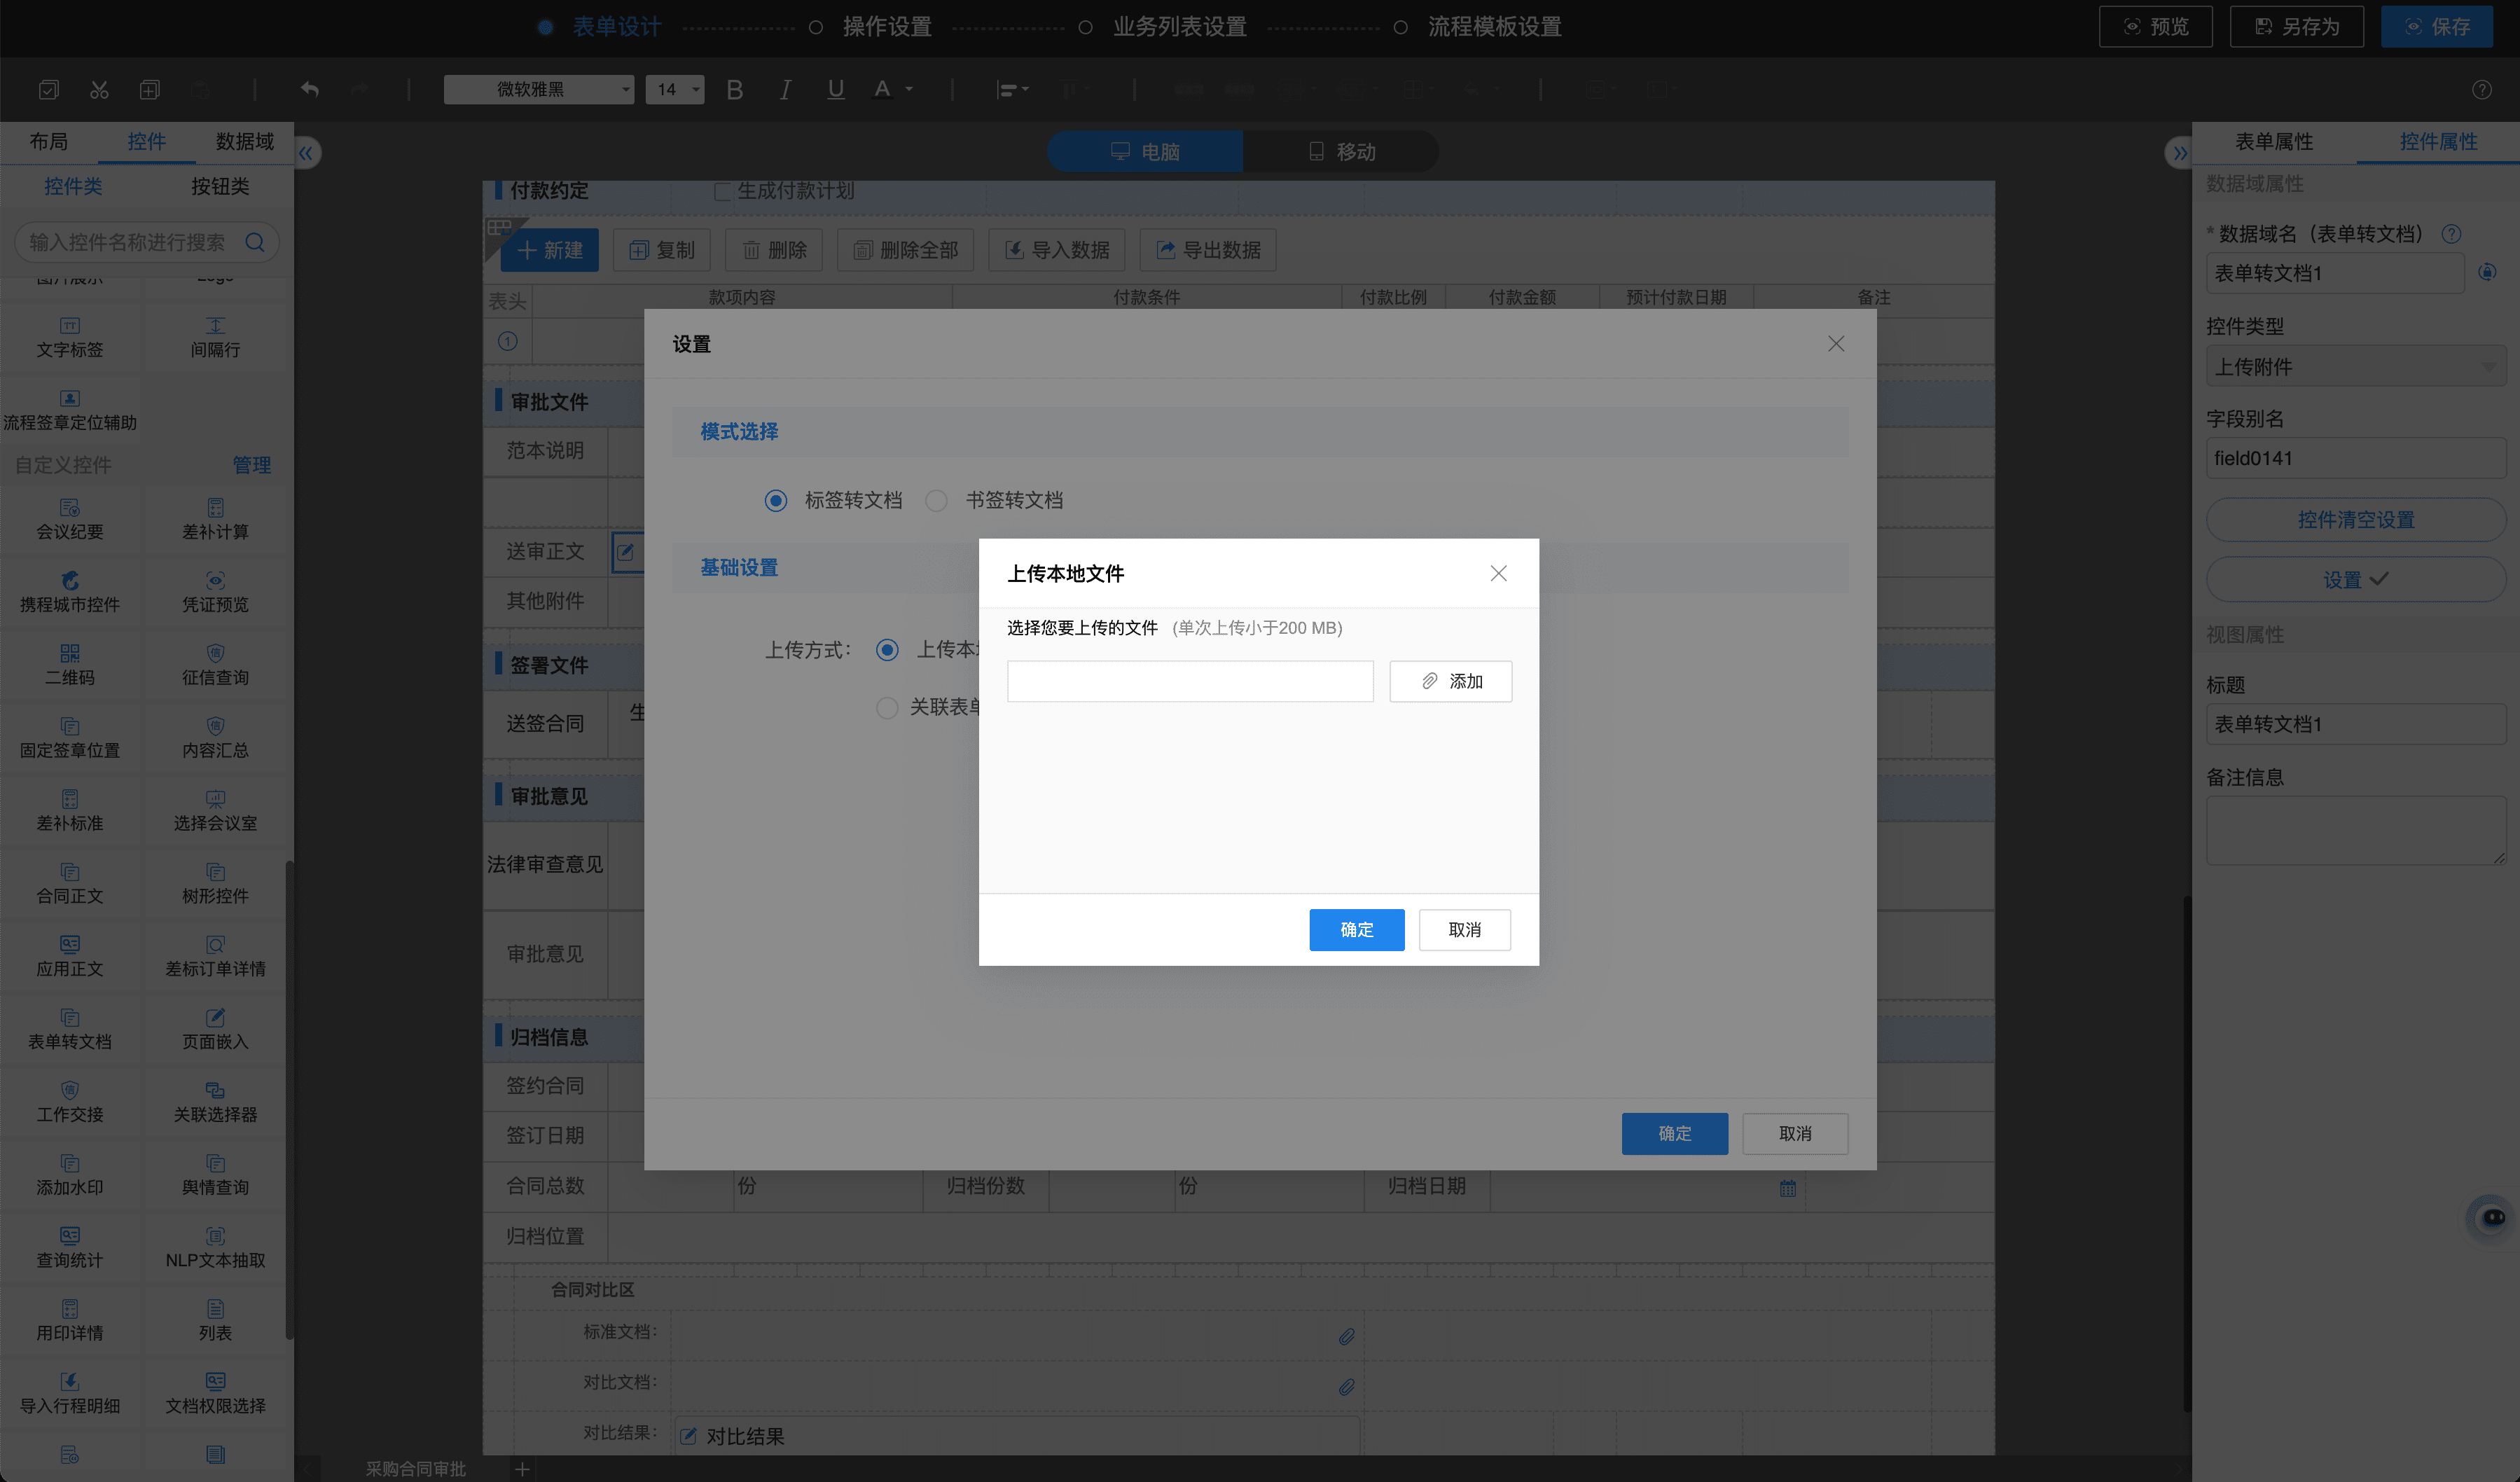Click the undo arrow icon
Screen dimensions: 2520x1482
tap(310, 90)
